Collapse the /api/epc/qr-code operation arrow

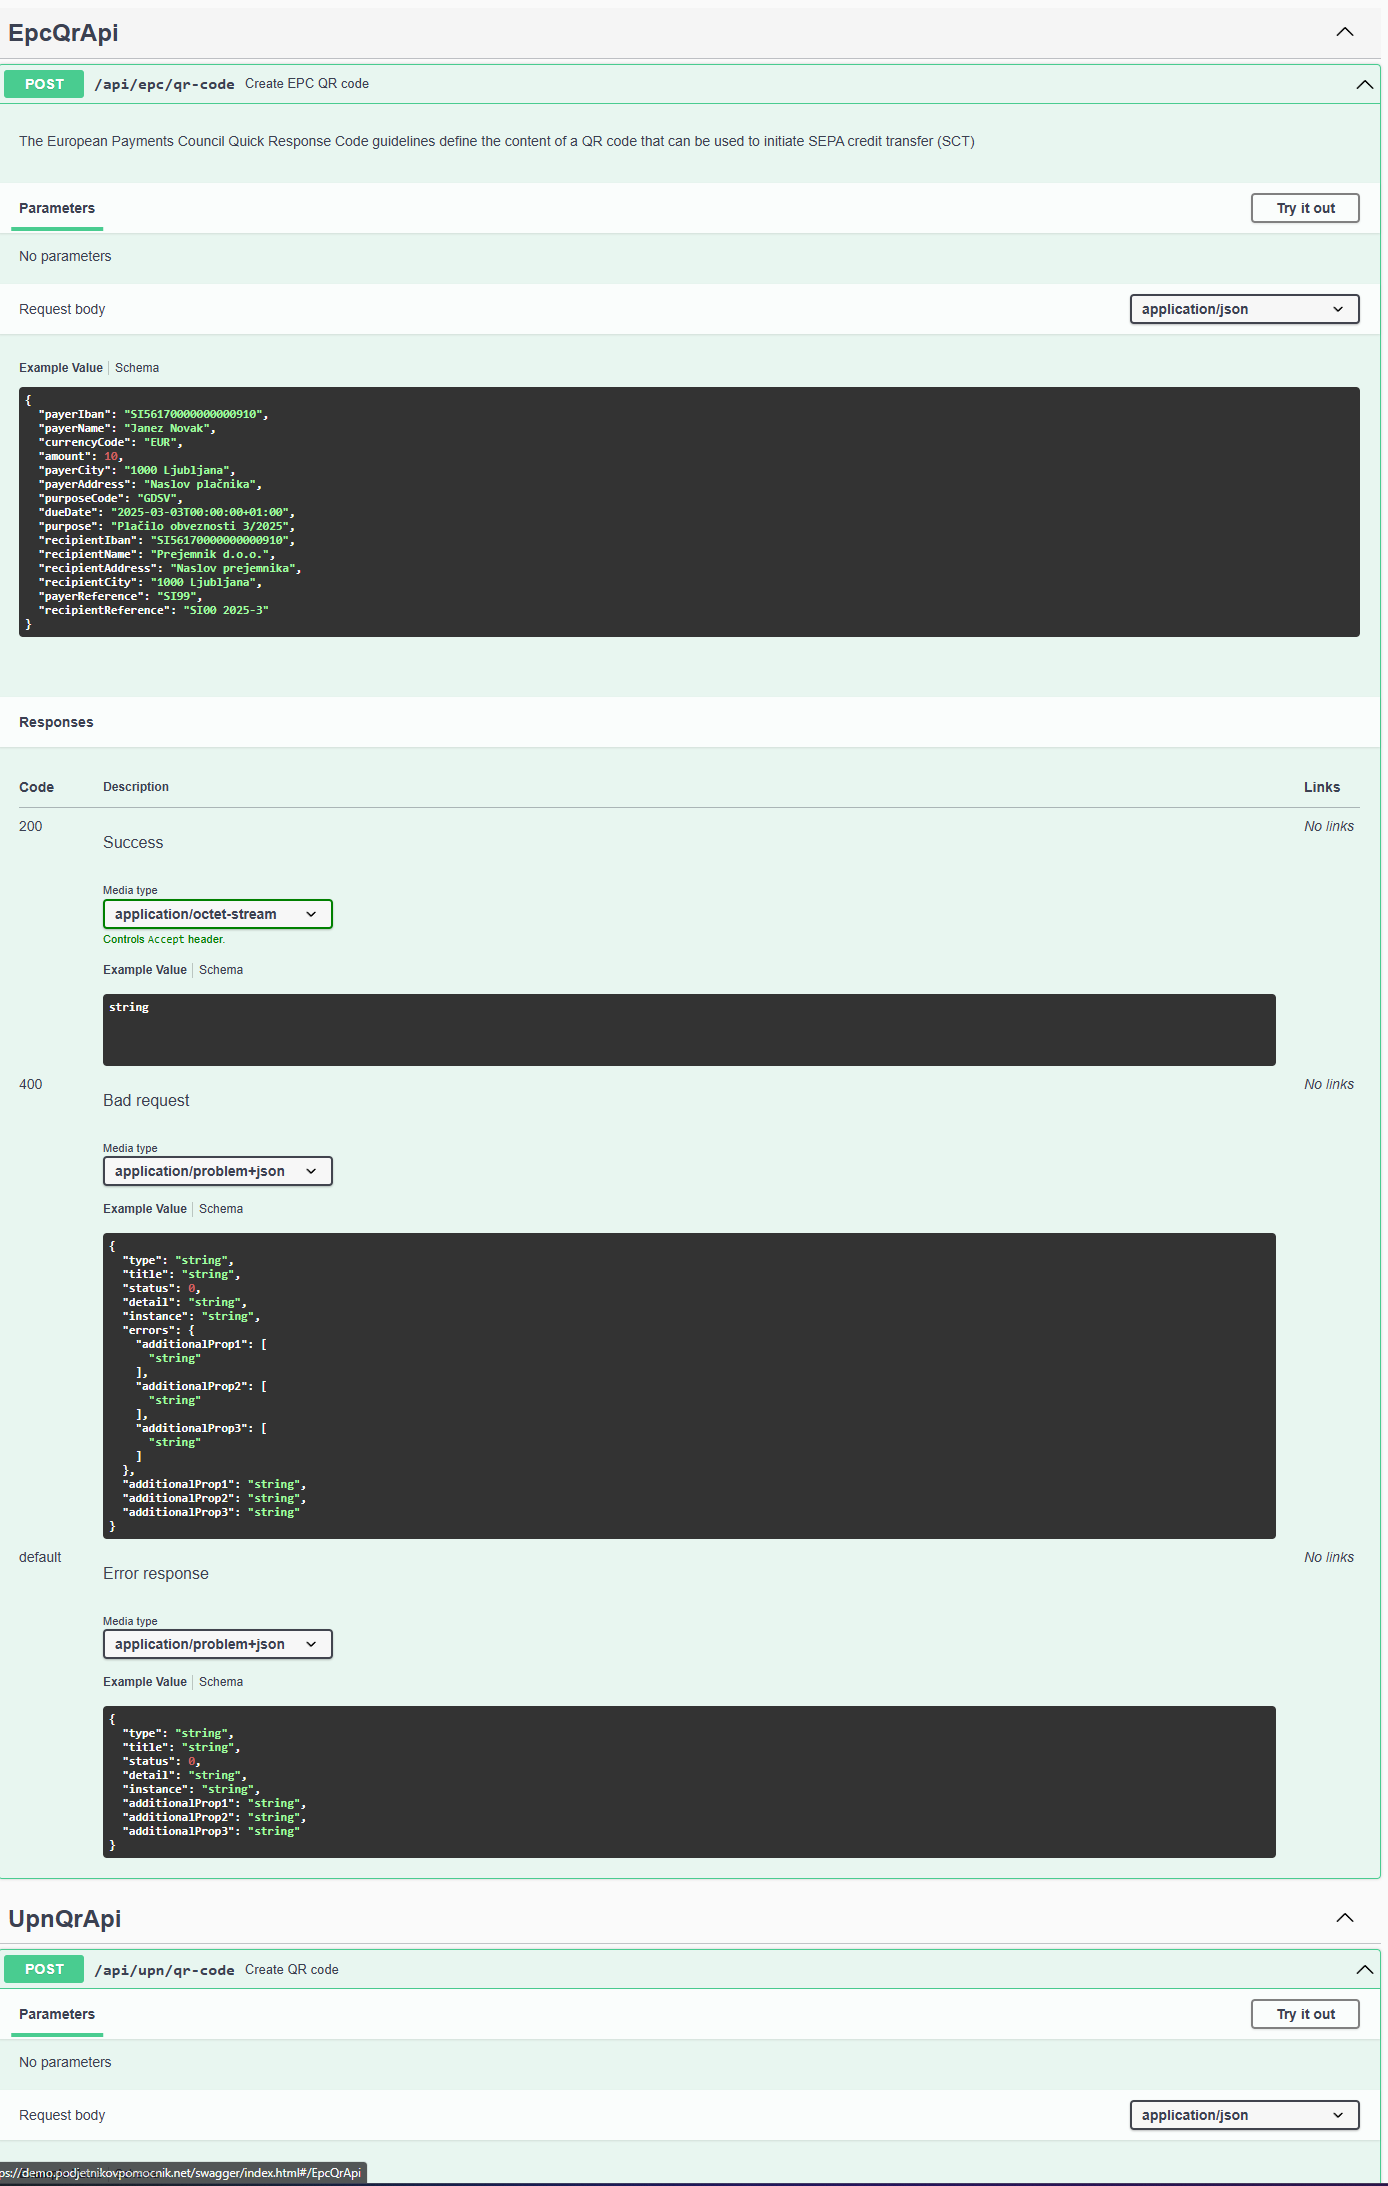coord(1364,84)
